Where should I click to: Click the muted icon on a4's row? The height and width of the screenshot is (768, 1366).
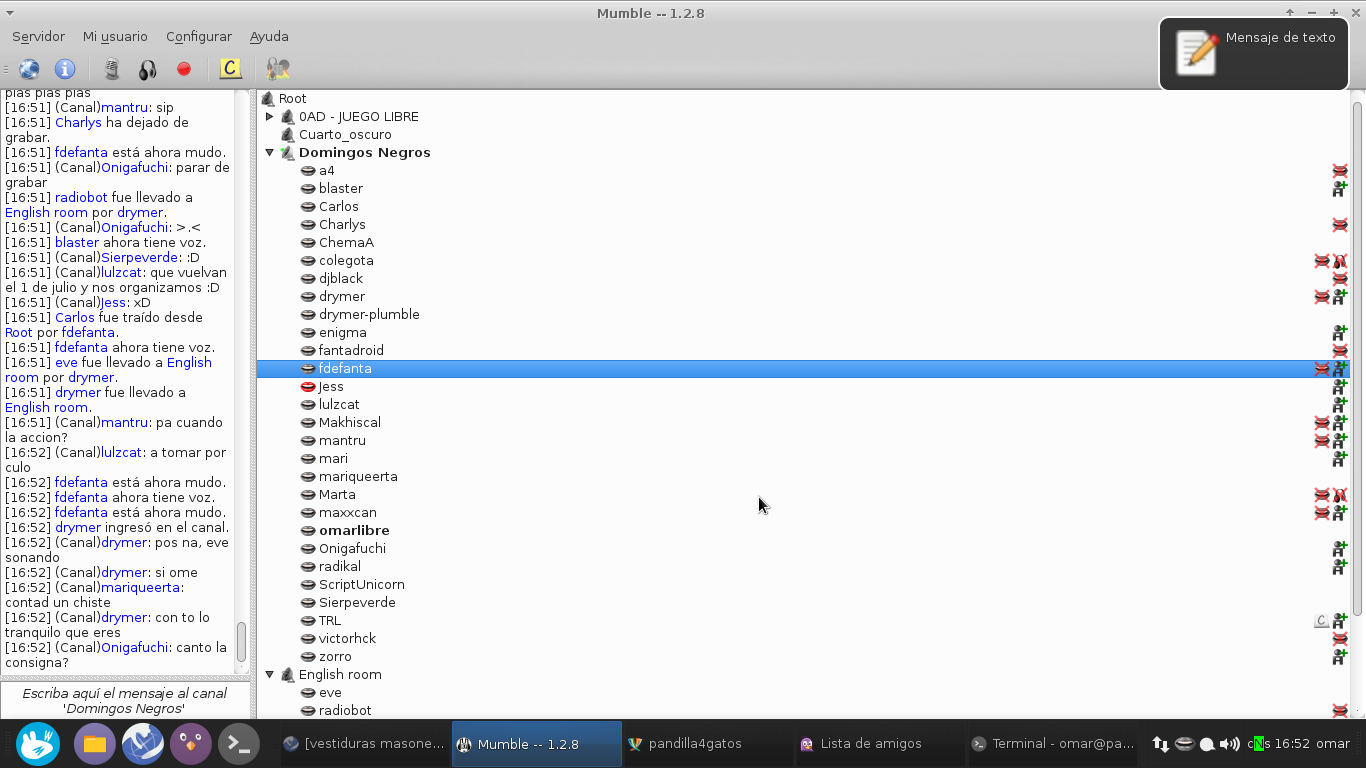tap(1340, 170)
